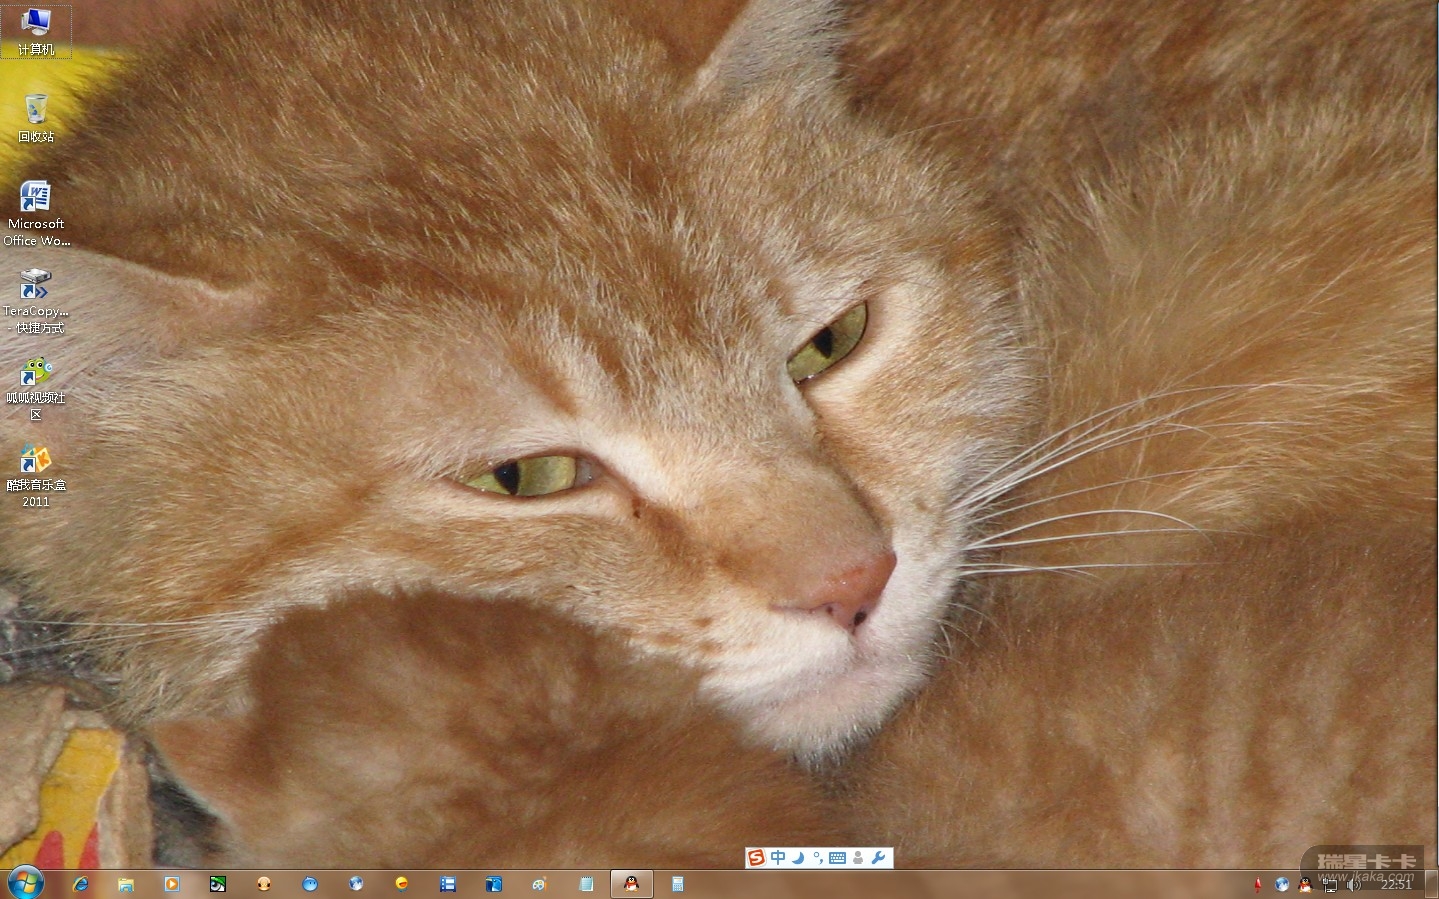1439x899 pixels.
Task: Open Windows Explorer folder taskbar icon
Action: [x=126, y=884]
